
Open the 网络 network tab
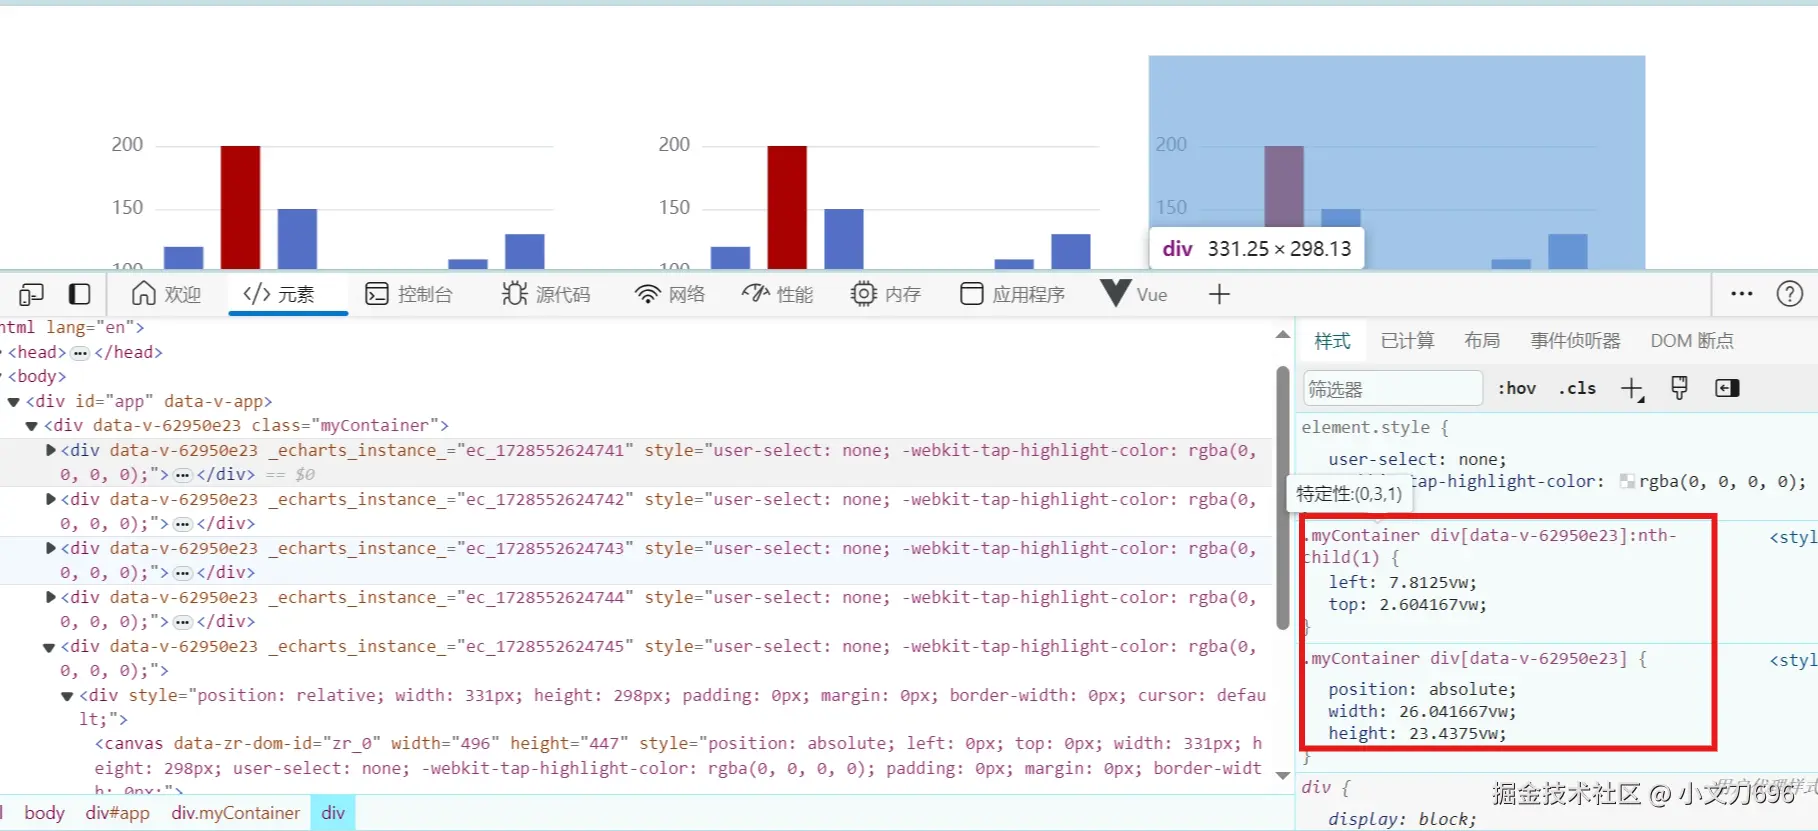pyautogui.click(x=670, y=294)
